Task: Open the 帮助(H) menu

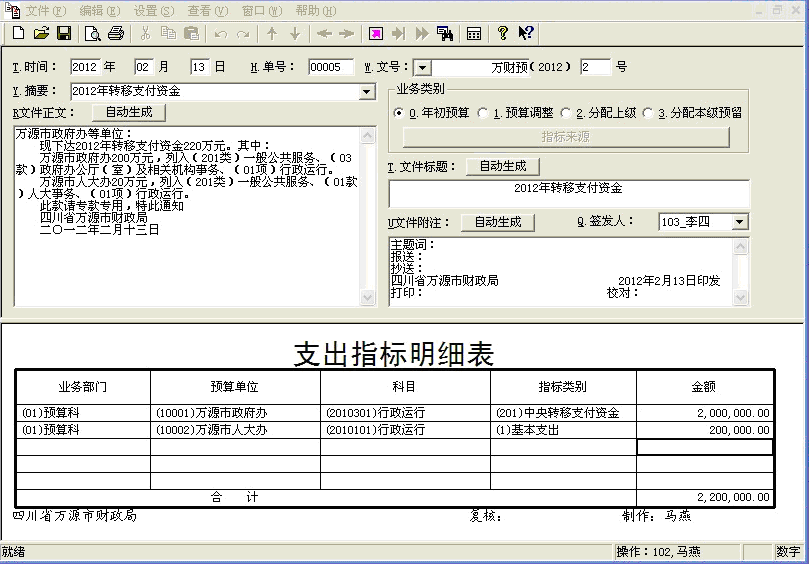Action: [316, 10]
